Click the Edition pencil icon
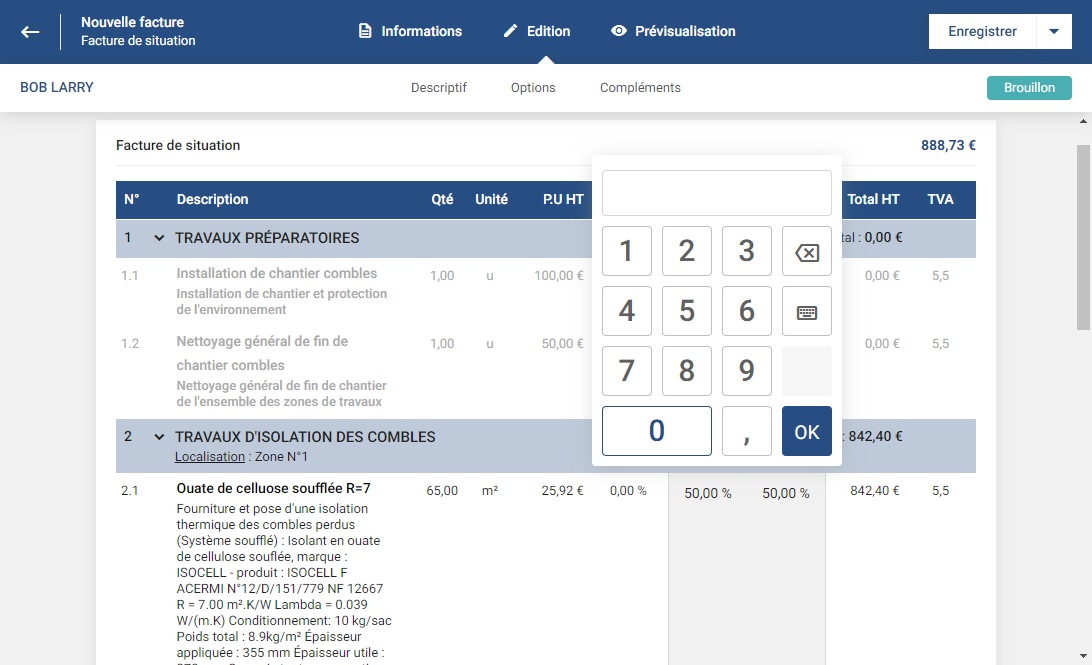The width and height of the screenshot is (1092, 665). coord(510,32)
